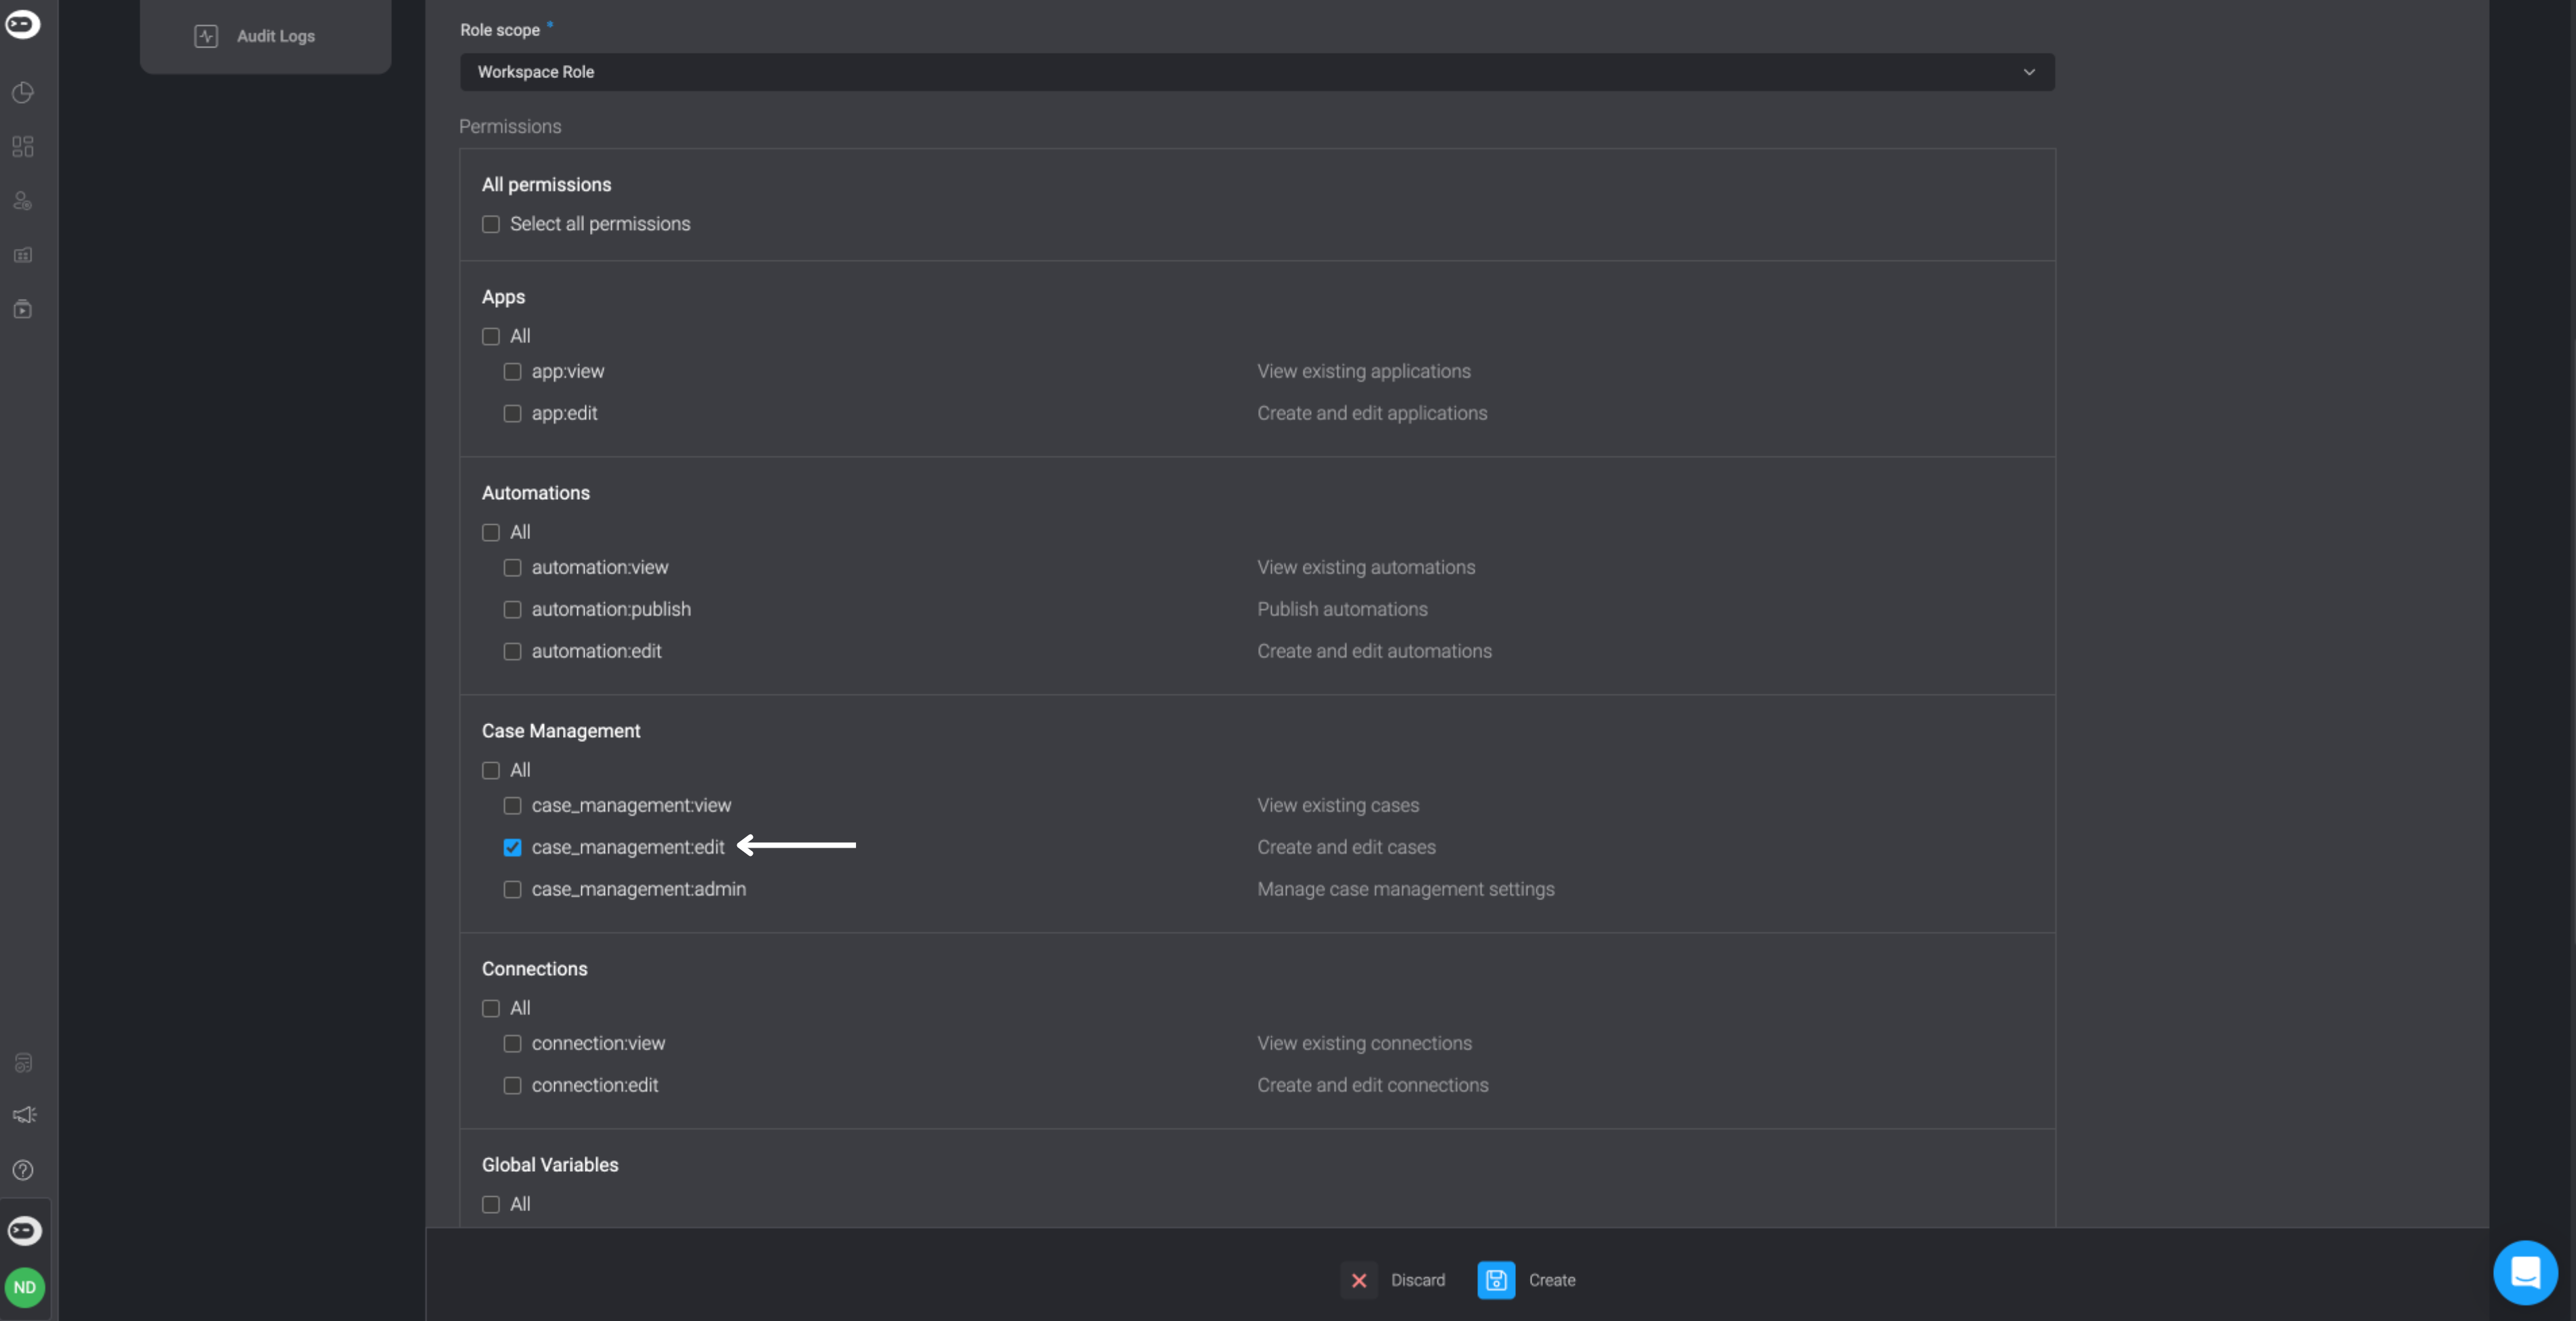Click the 'View existing cases' description
Image resolution: width=2576 pixels, height=1321 pixels.
point(1338,805)
